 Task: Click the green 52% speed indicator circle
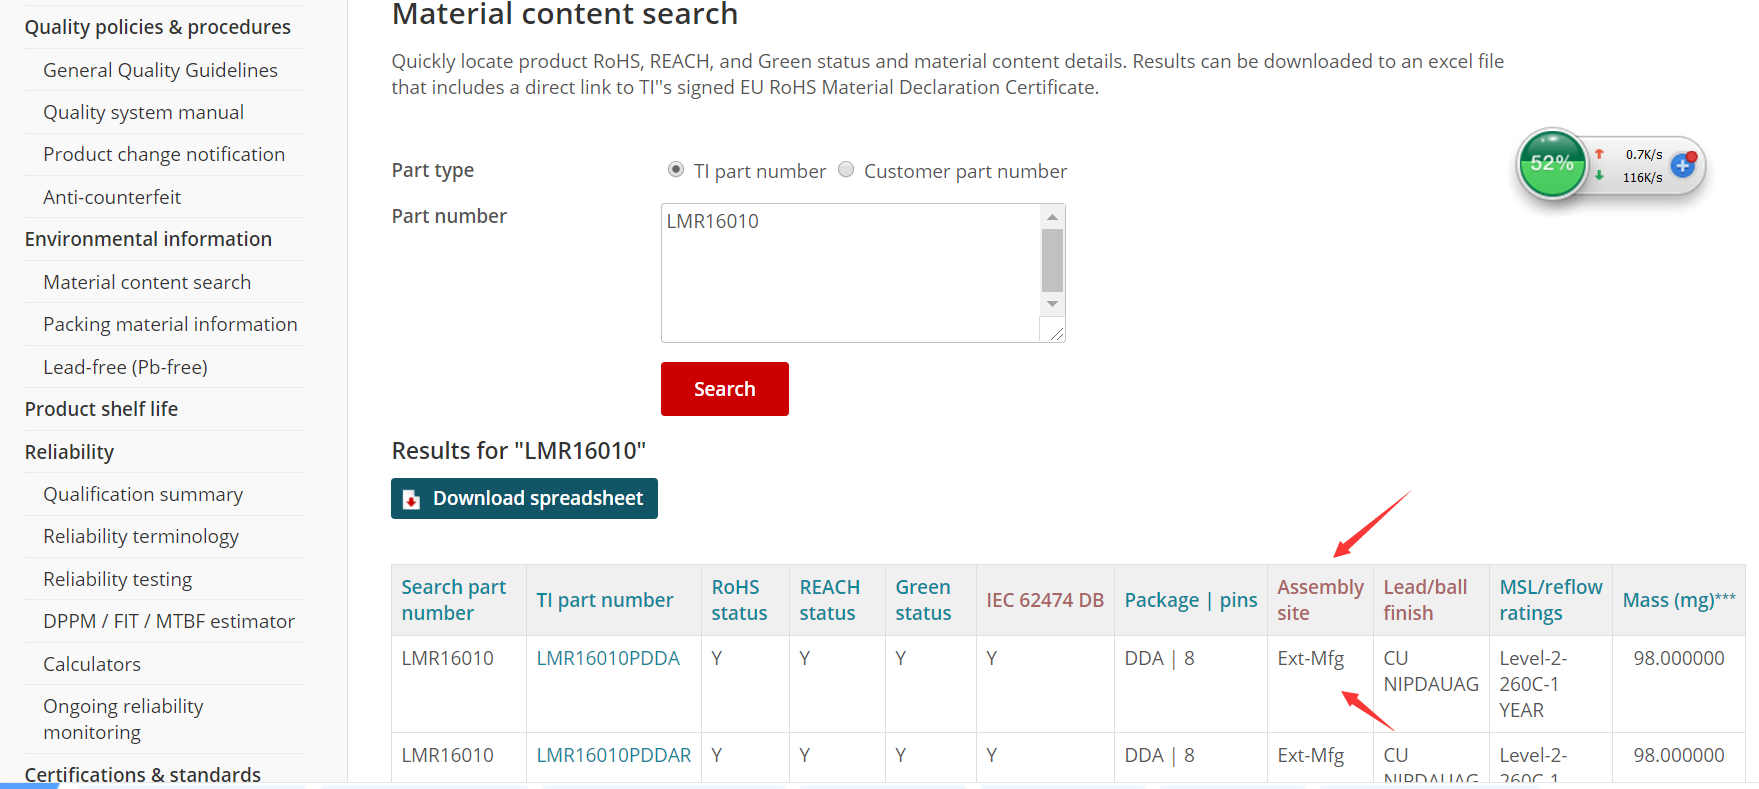1551,163
